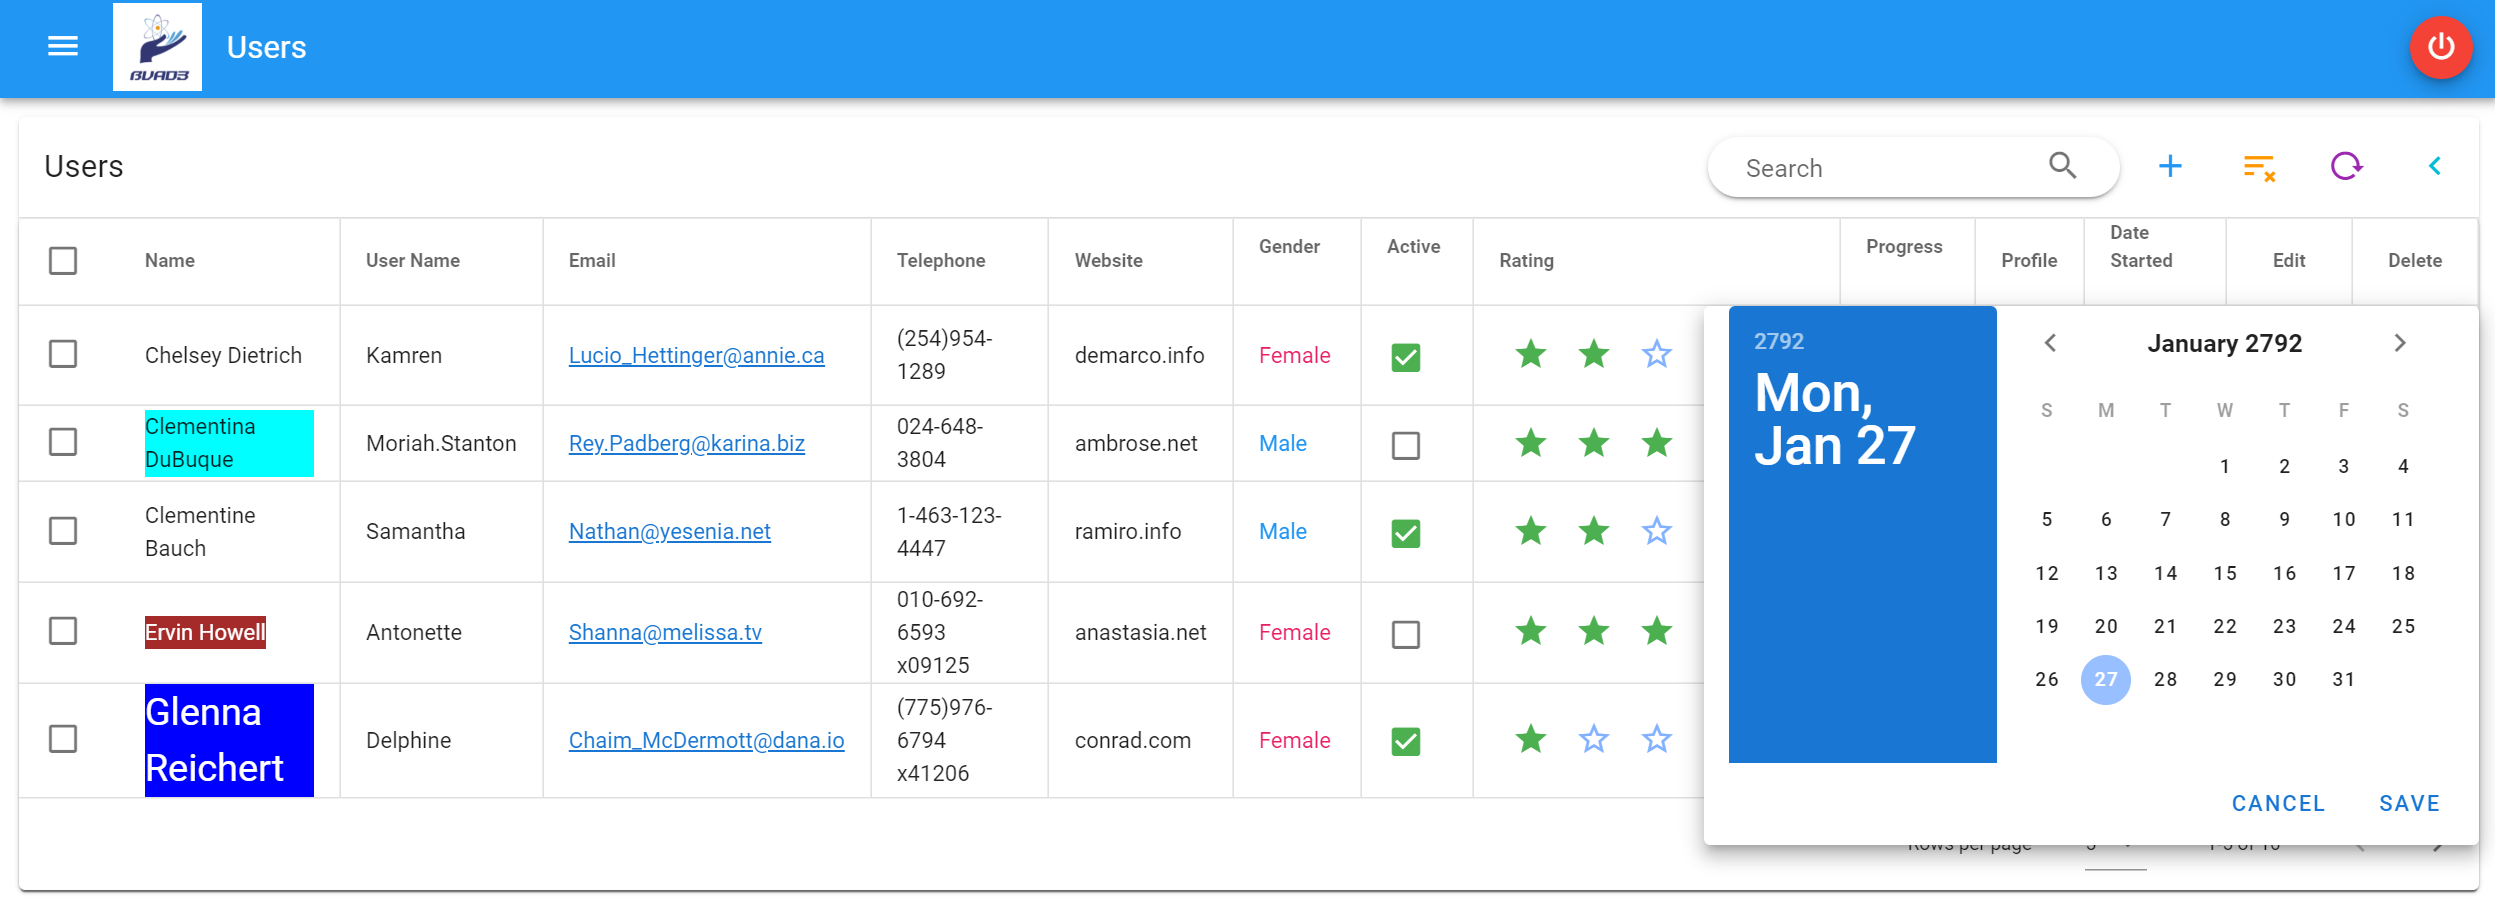Sort by Website column header
2495x902 pixels.
[x=1108, y=261]
